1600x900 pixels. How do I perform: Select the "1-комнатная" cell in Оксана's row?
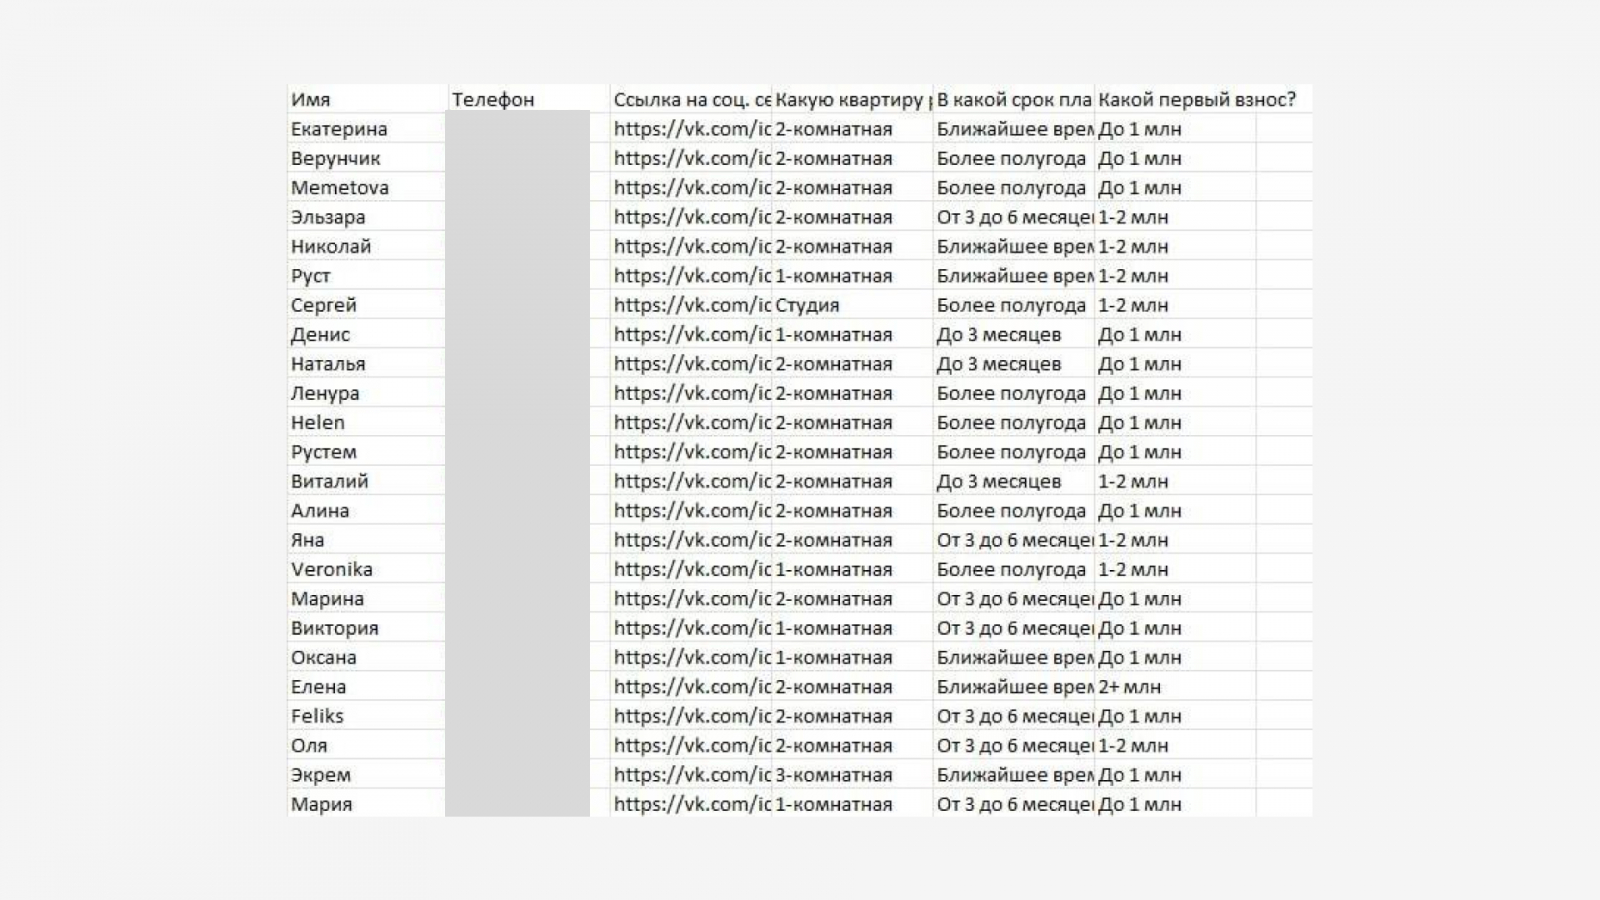point(834,657)
